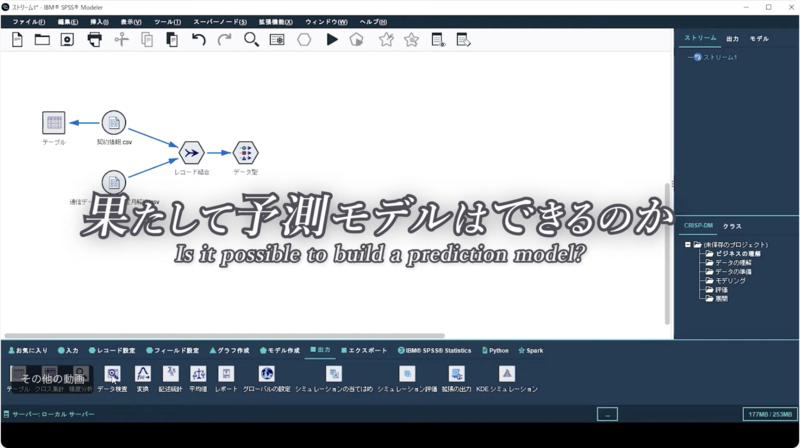Open the ファイル(F) menu
Screen dimensions: 800x448
(29, 22)
